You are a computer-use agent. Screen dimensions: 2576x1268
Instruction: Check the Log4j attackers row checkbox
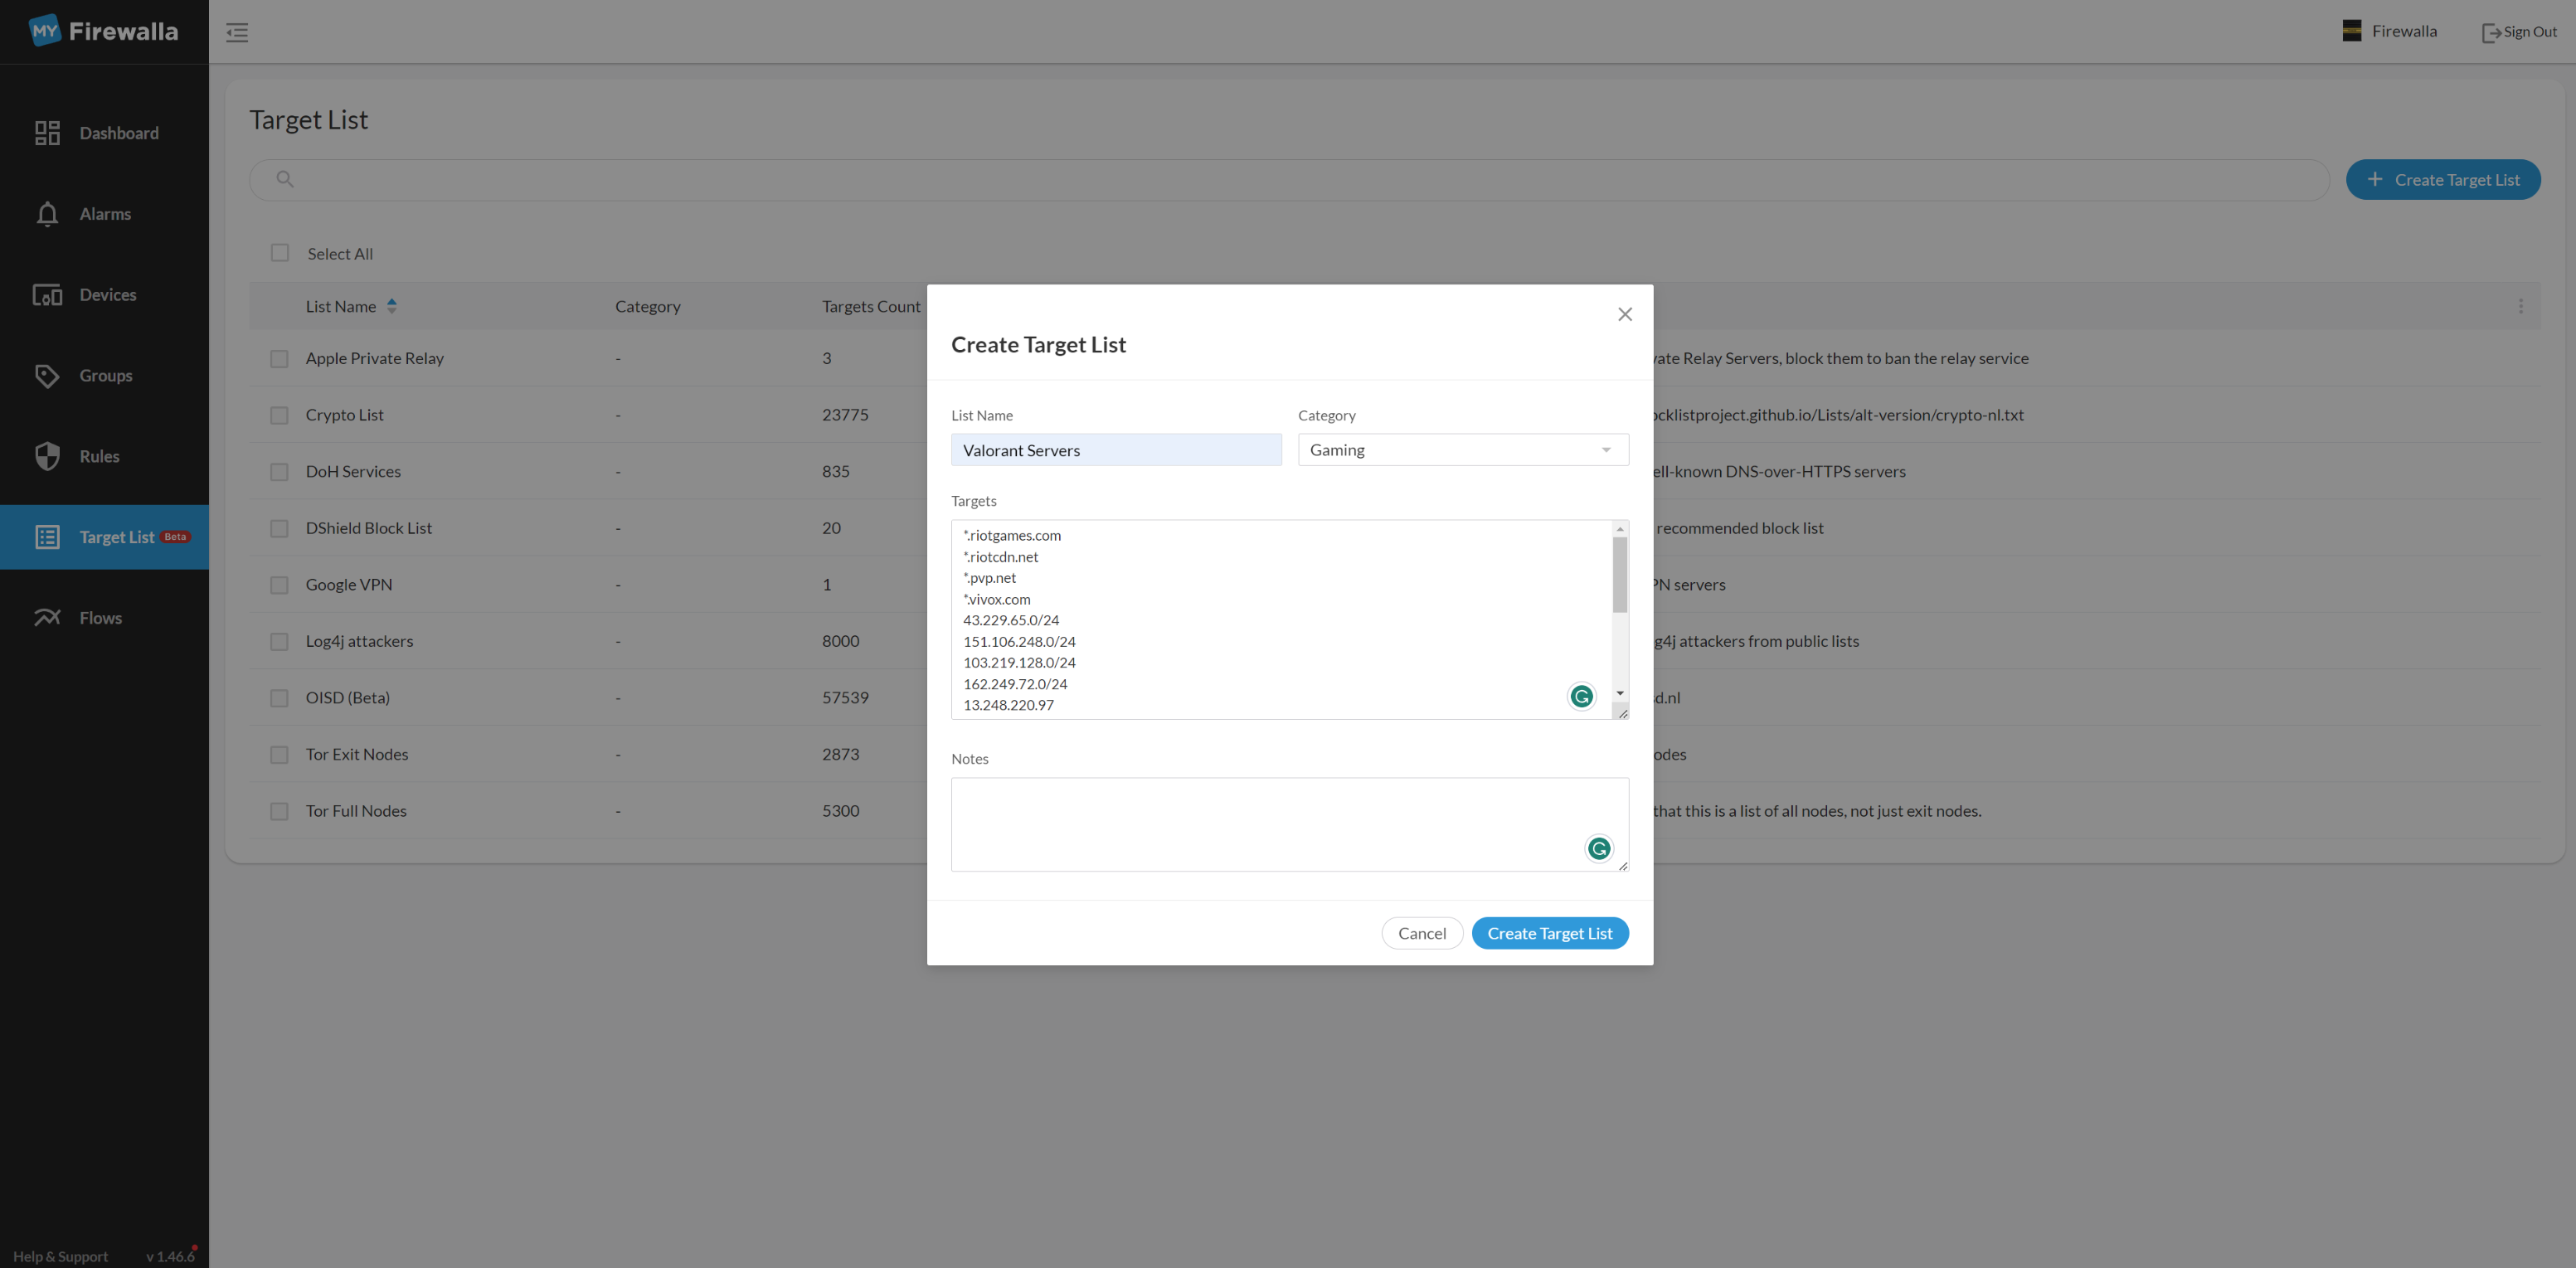279,641
